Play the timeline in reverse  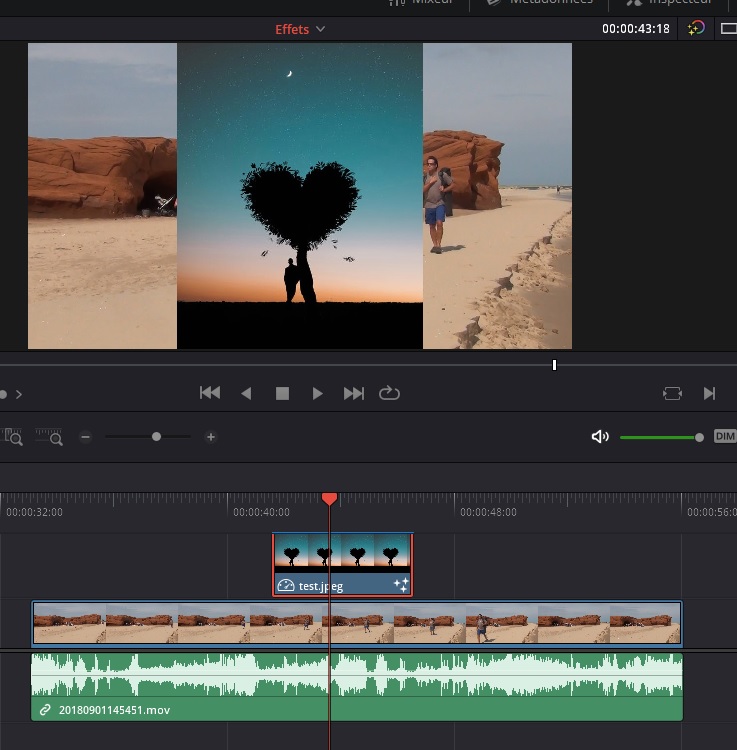pos(246,393)
